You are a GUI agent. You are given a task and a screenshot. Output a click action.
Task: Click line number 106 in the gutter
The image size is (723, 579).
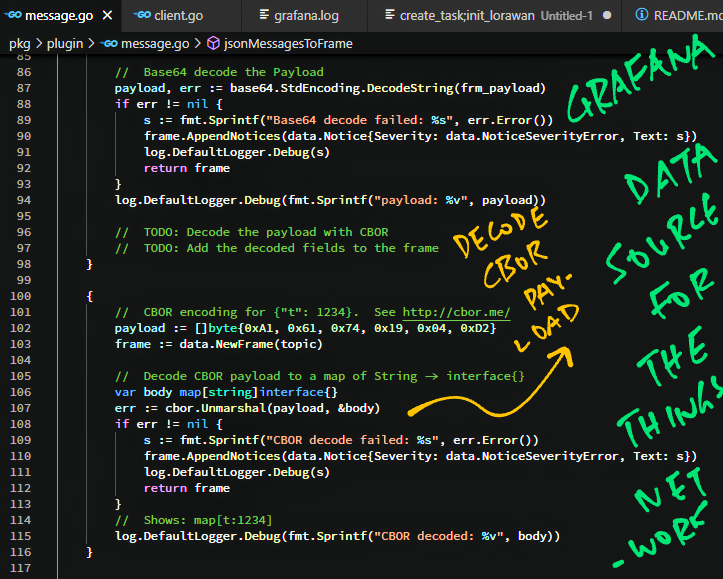(x=23, y=392)
